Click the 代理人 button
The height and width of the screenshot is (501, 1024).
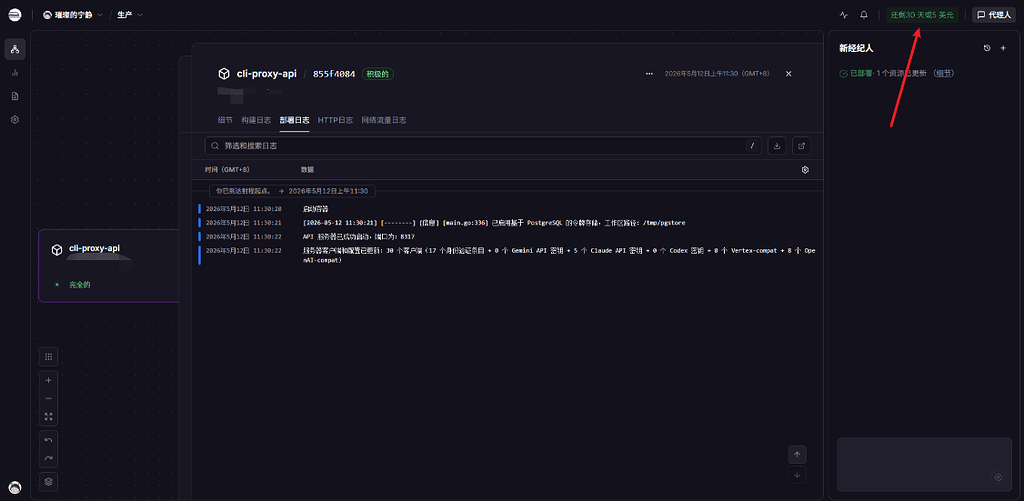(x=993, y=14)
